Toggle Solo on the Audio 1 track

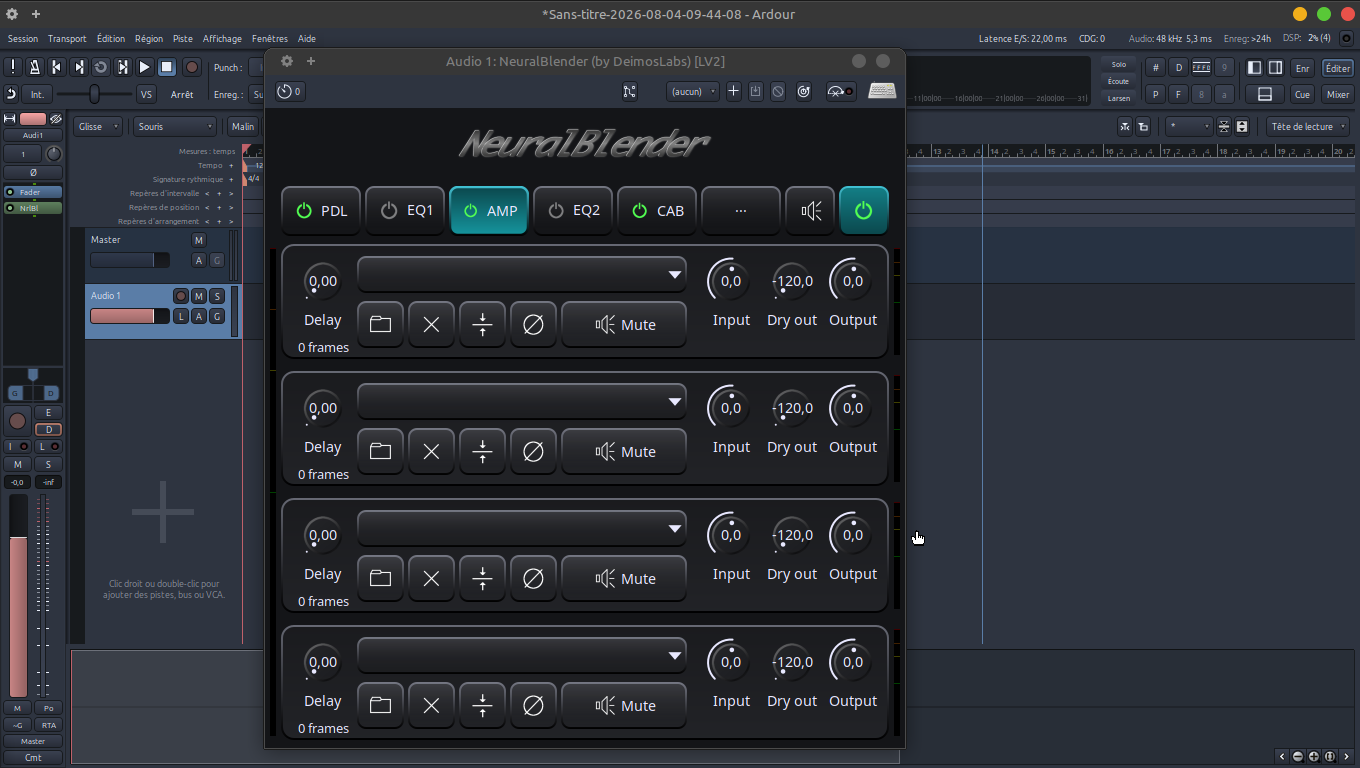coord(217,296)
